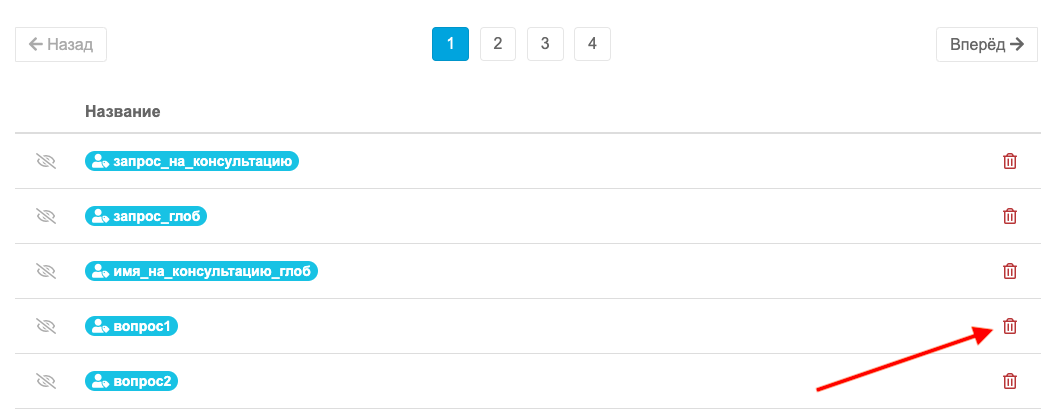Click the Вперёд next page button
Viewport: 1054px width, 417px height.
[x=987, y=44]
